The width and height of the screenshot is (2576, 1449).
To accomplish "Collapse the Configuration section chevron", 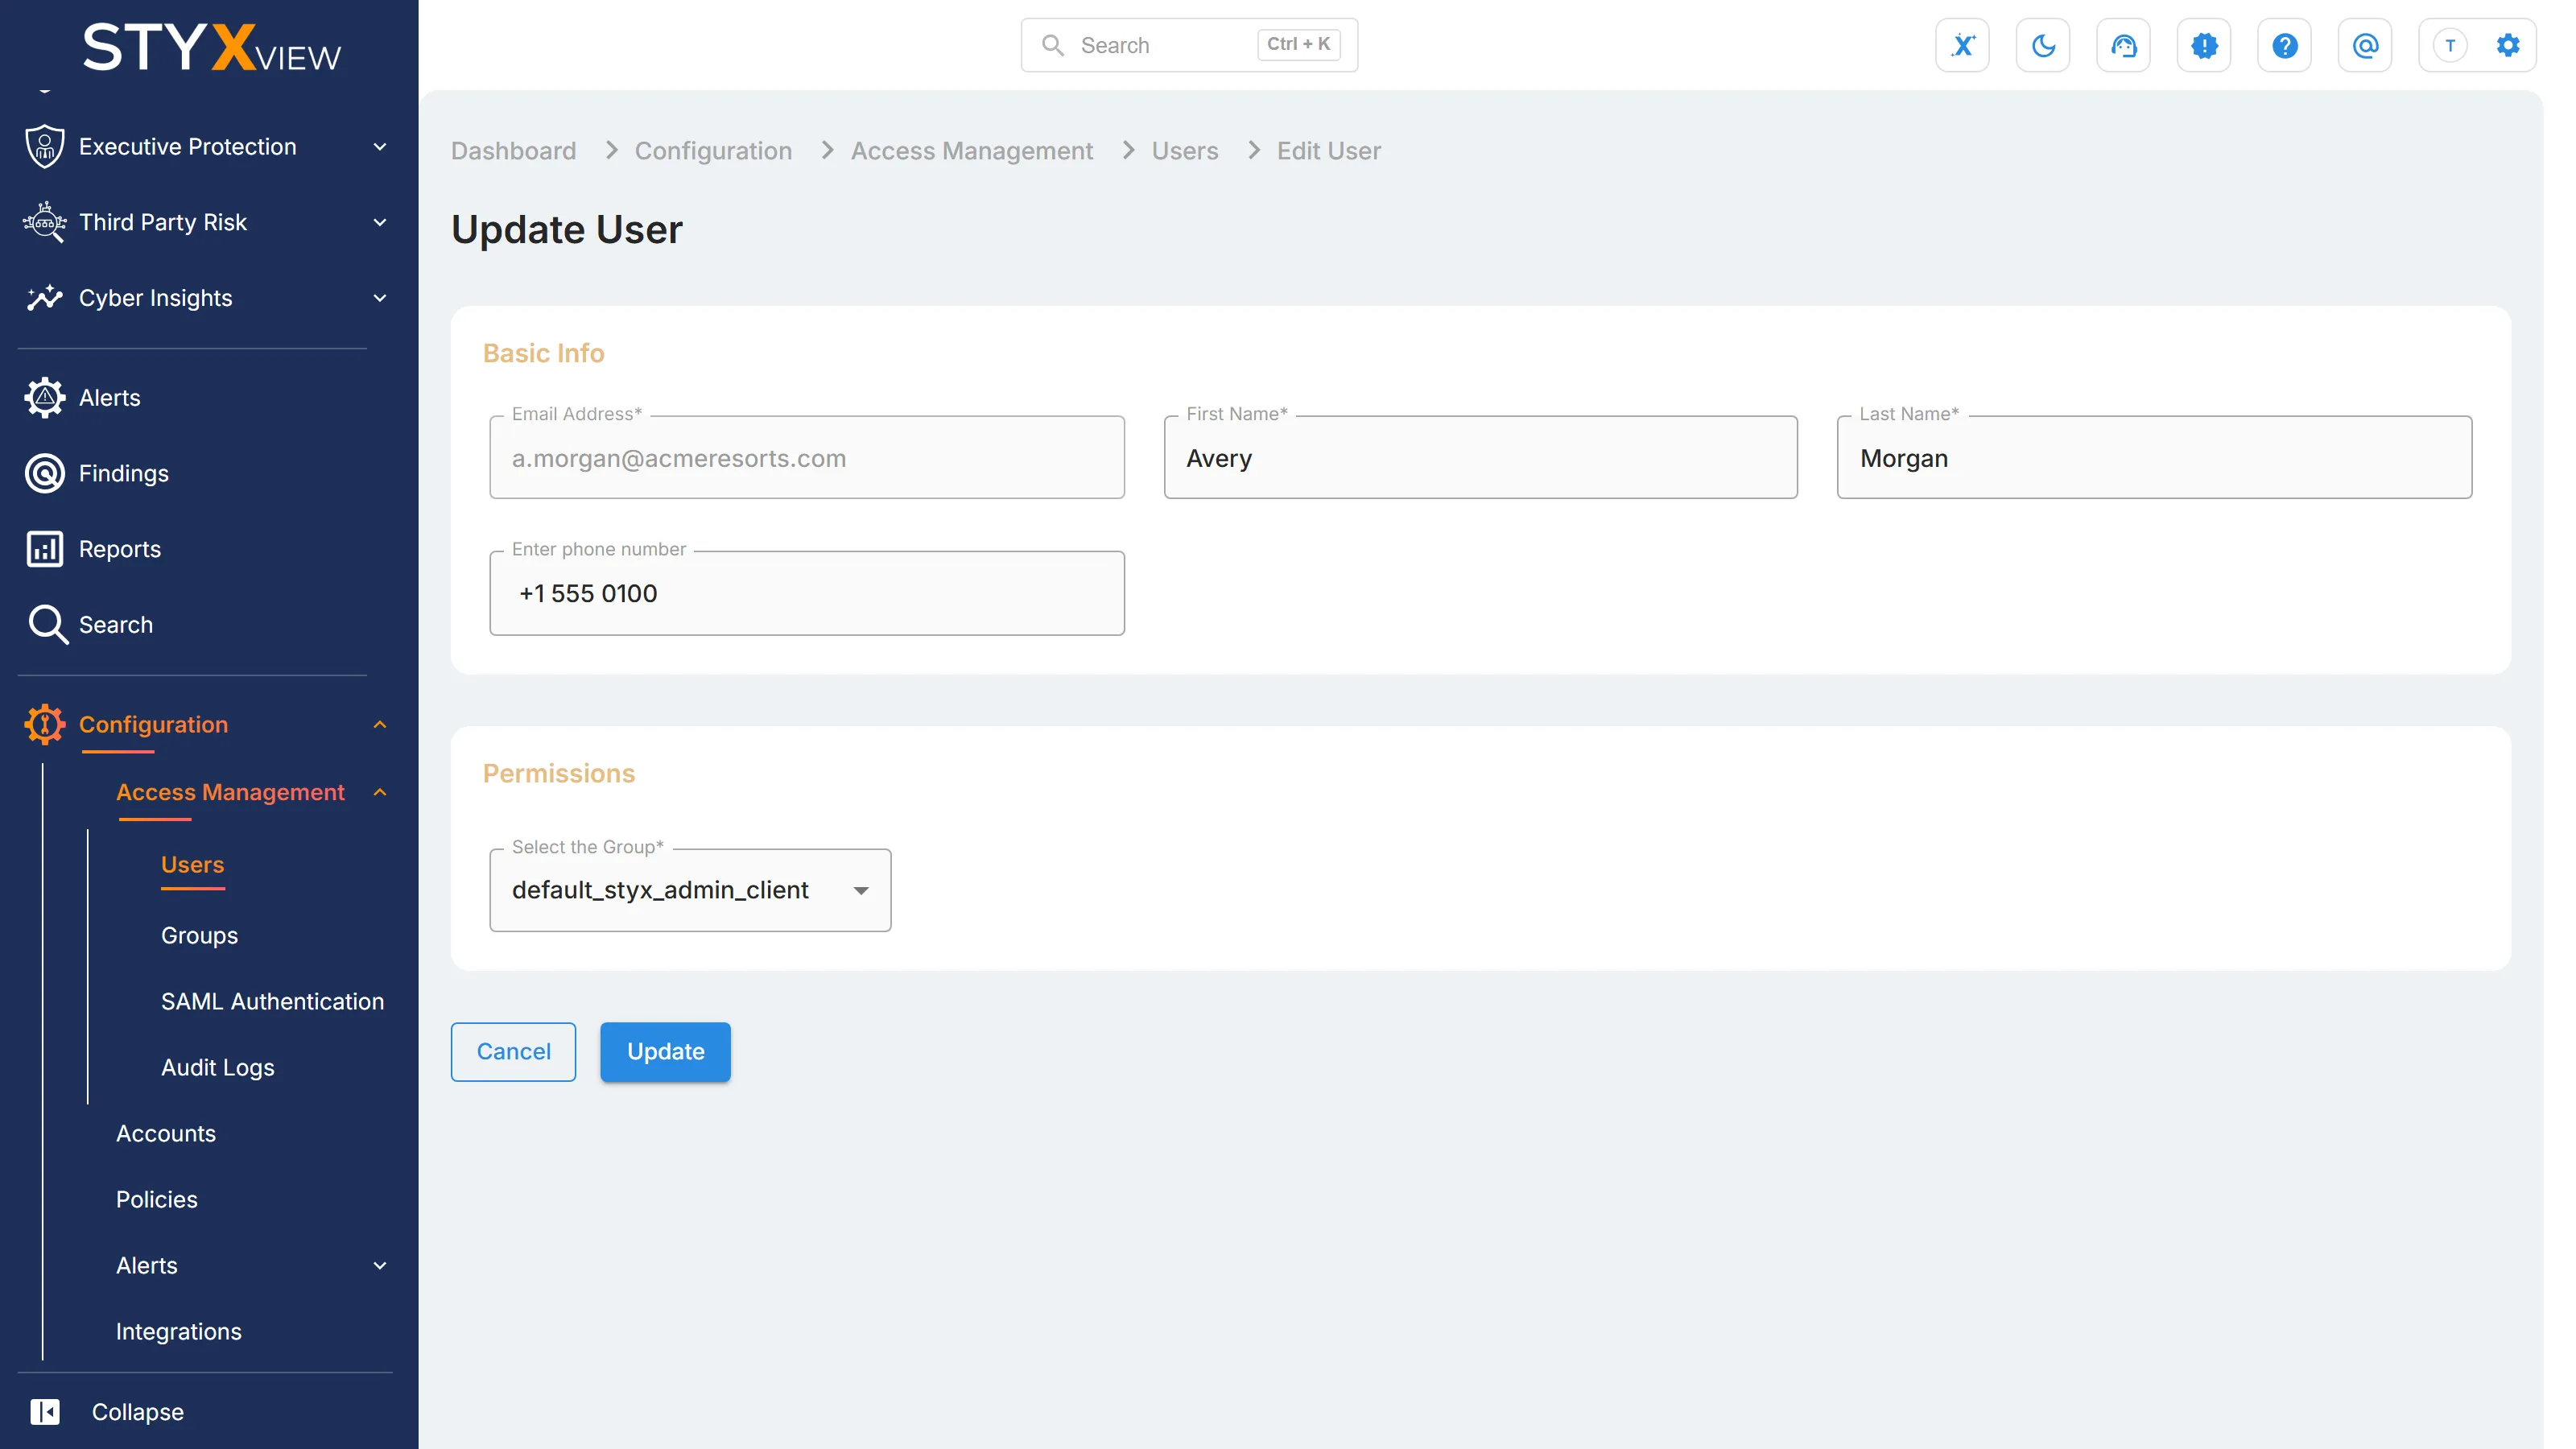I will pos(380,724).
